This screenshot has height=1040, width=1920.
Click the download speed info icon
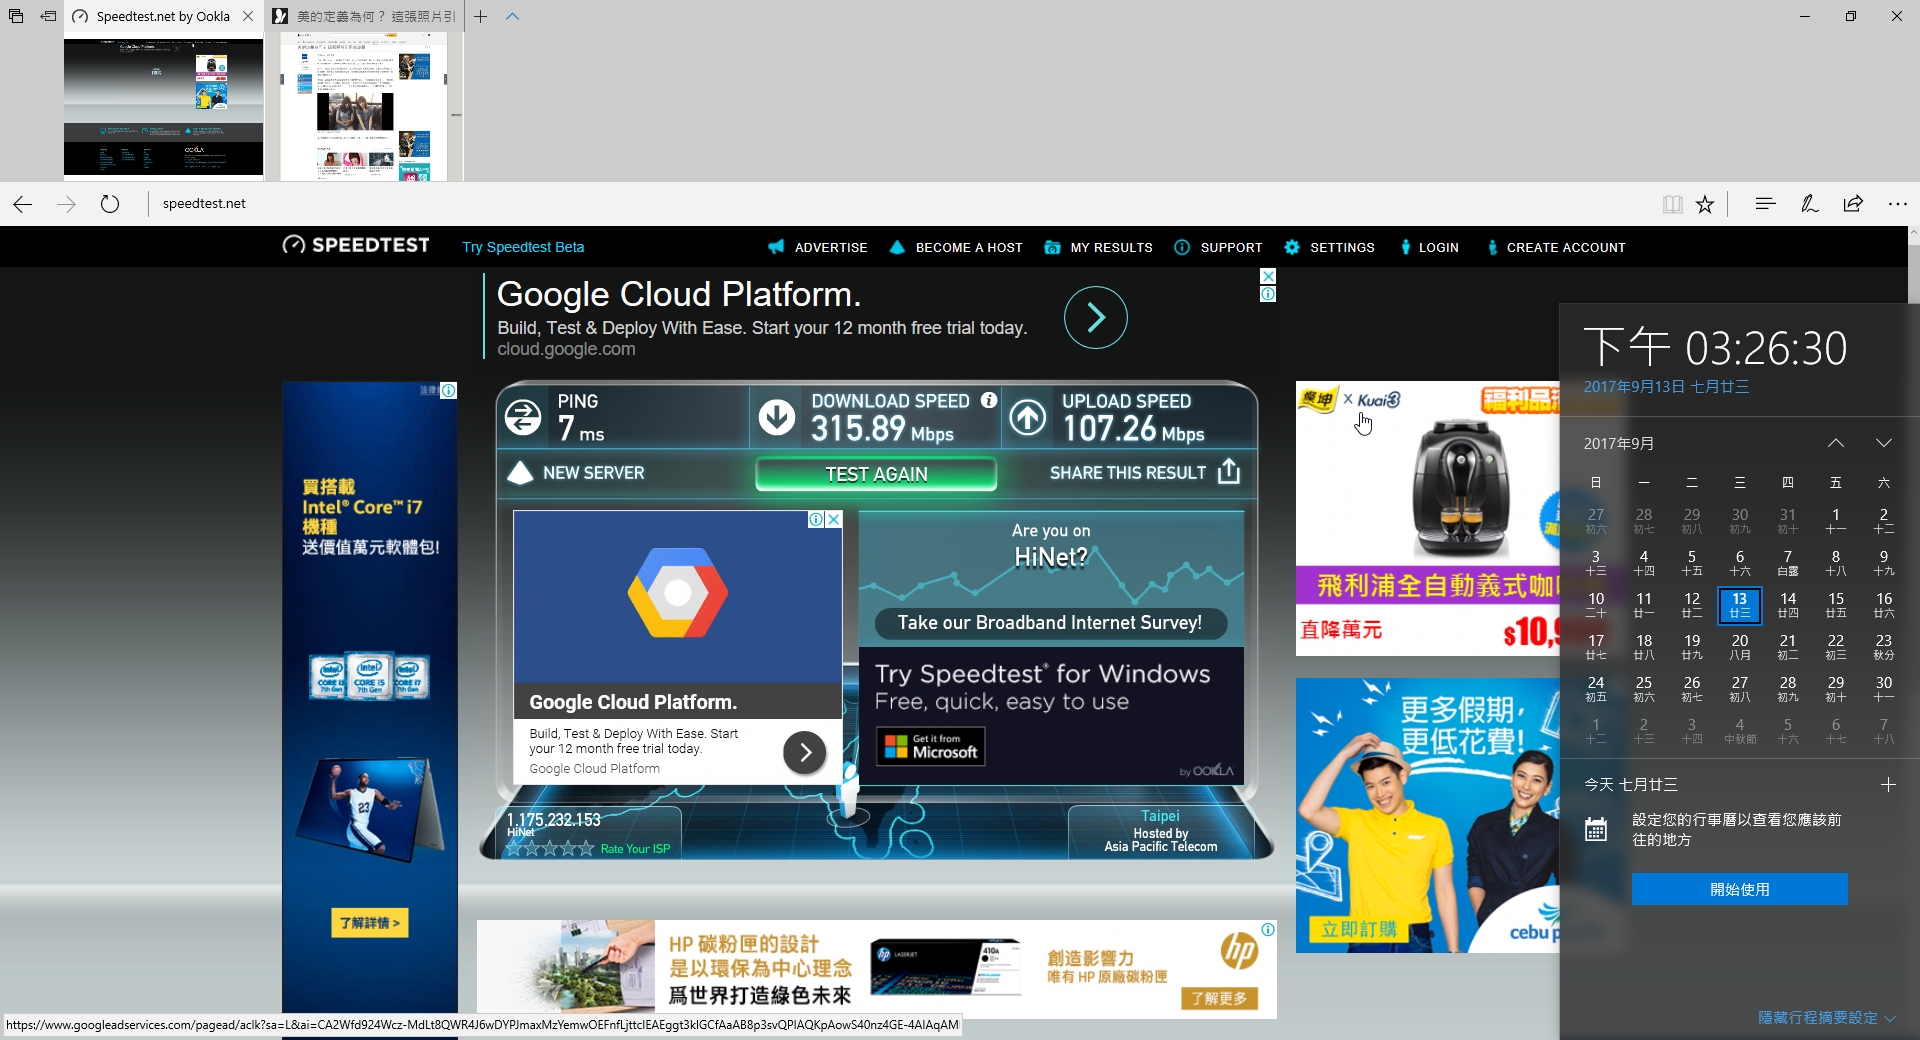click(989, 400)
